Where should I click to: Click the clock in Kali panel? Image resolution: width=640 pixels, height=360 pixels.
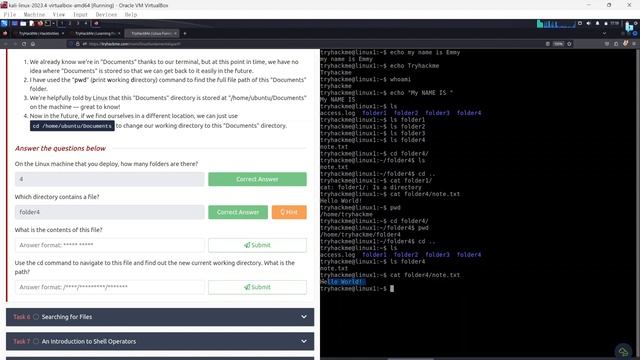pyautogui.click(x=615, y=23)
